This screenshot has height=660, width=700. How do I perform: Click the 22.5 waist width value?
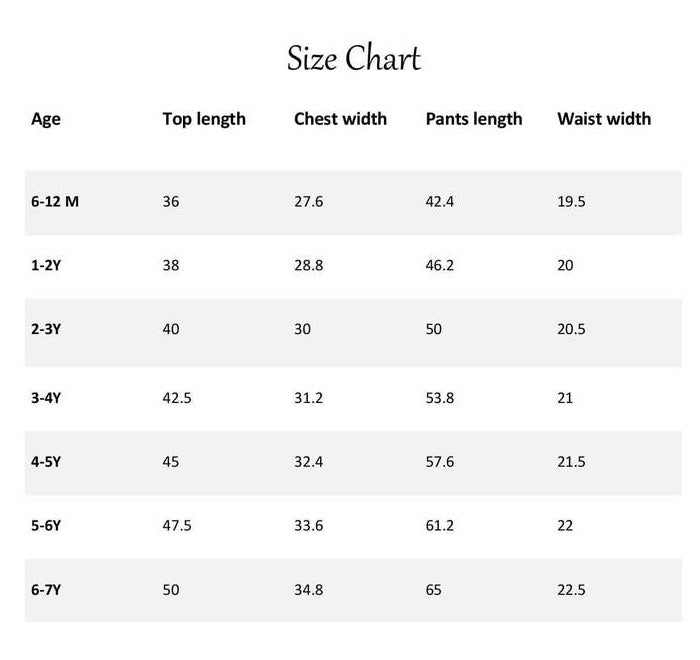click(x=571, y=589)
